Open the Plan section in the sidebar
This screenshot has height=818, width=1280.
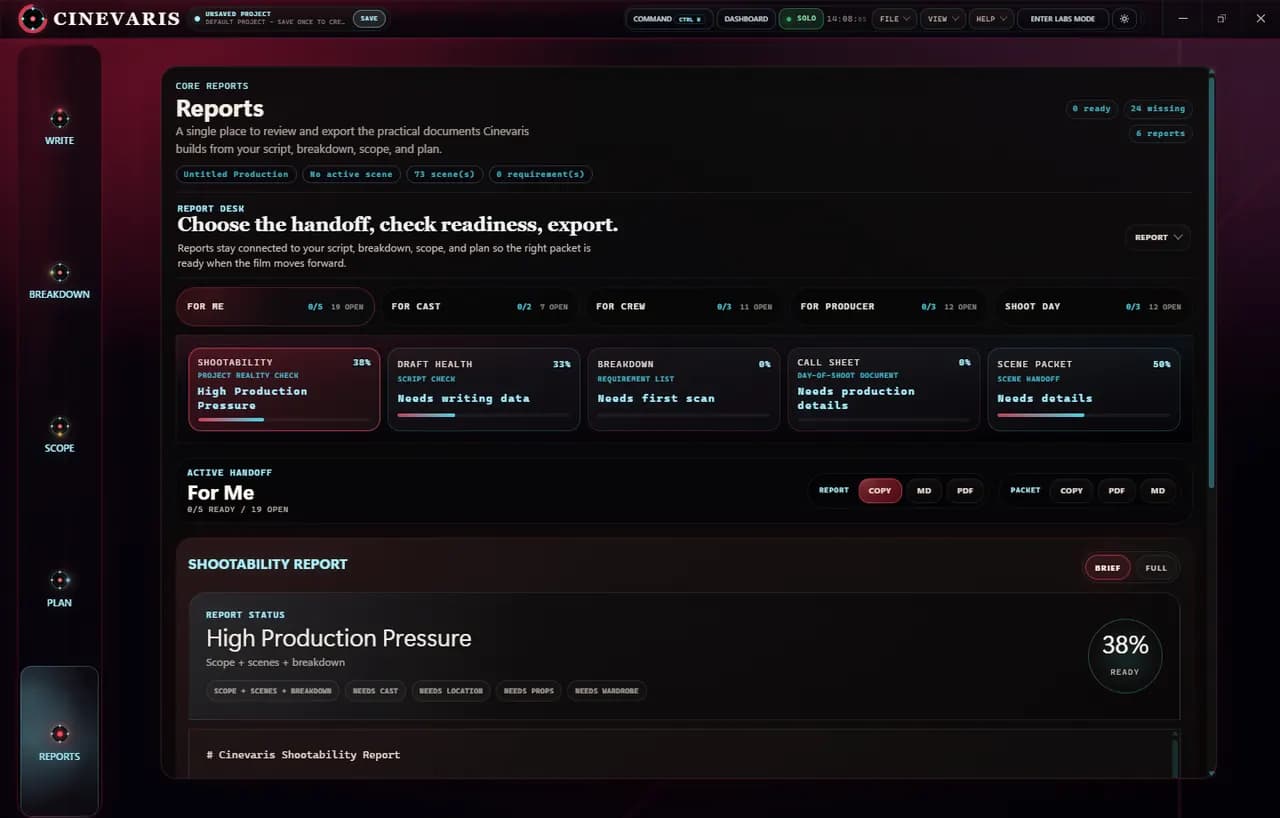click(59, 588)
